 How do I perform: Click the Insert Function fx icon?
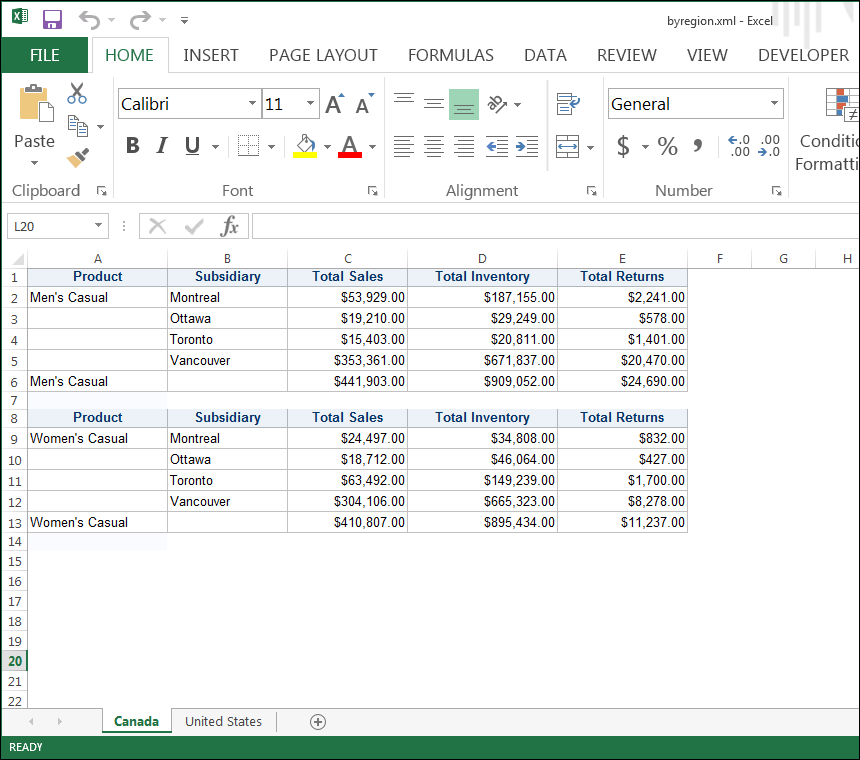[230, 226]
